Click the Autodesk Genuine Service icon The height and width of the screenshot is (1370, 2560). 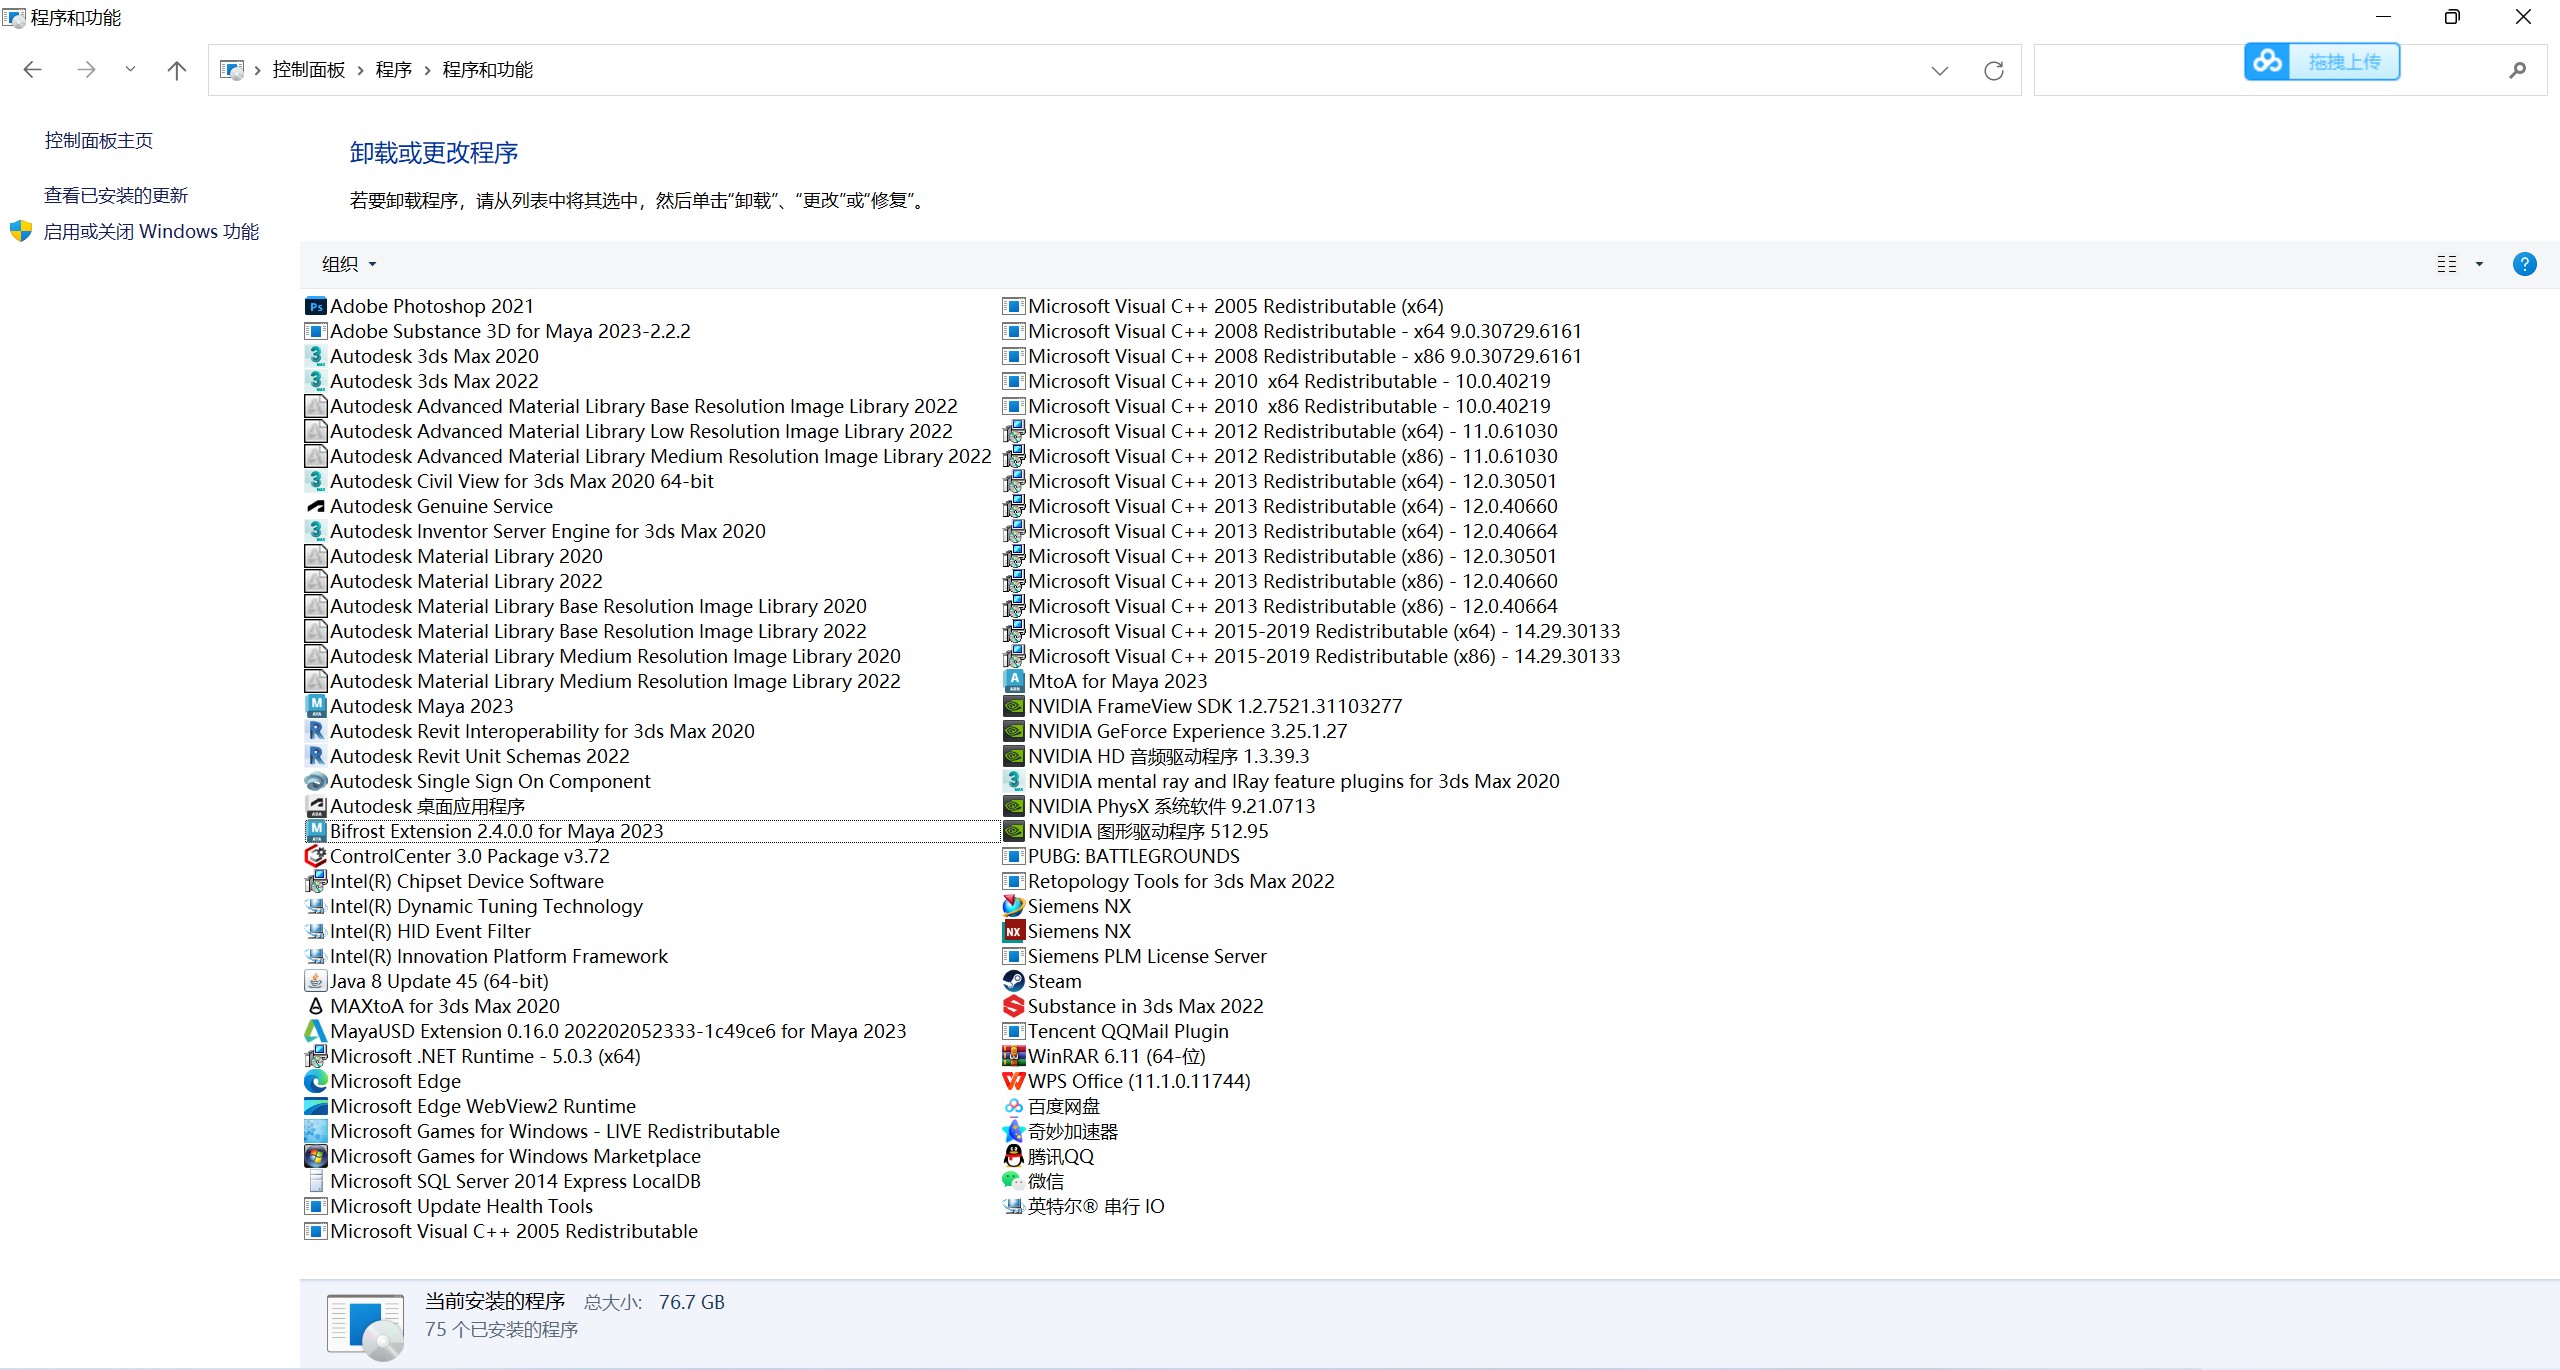tap(315, 506)
